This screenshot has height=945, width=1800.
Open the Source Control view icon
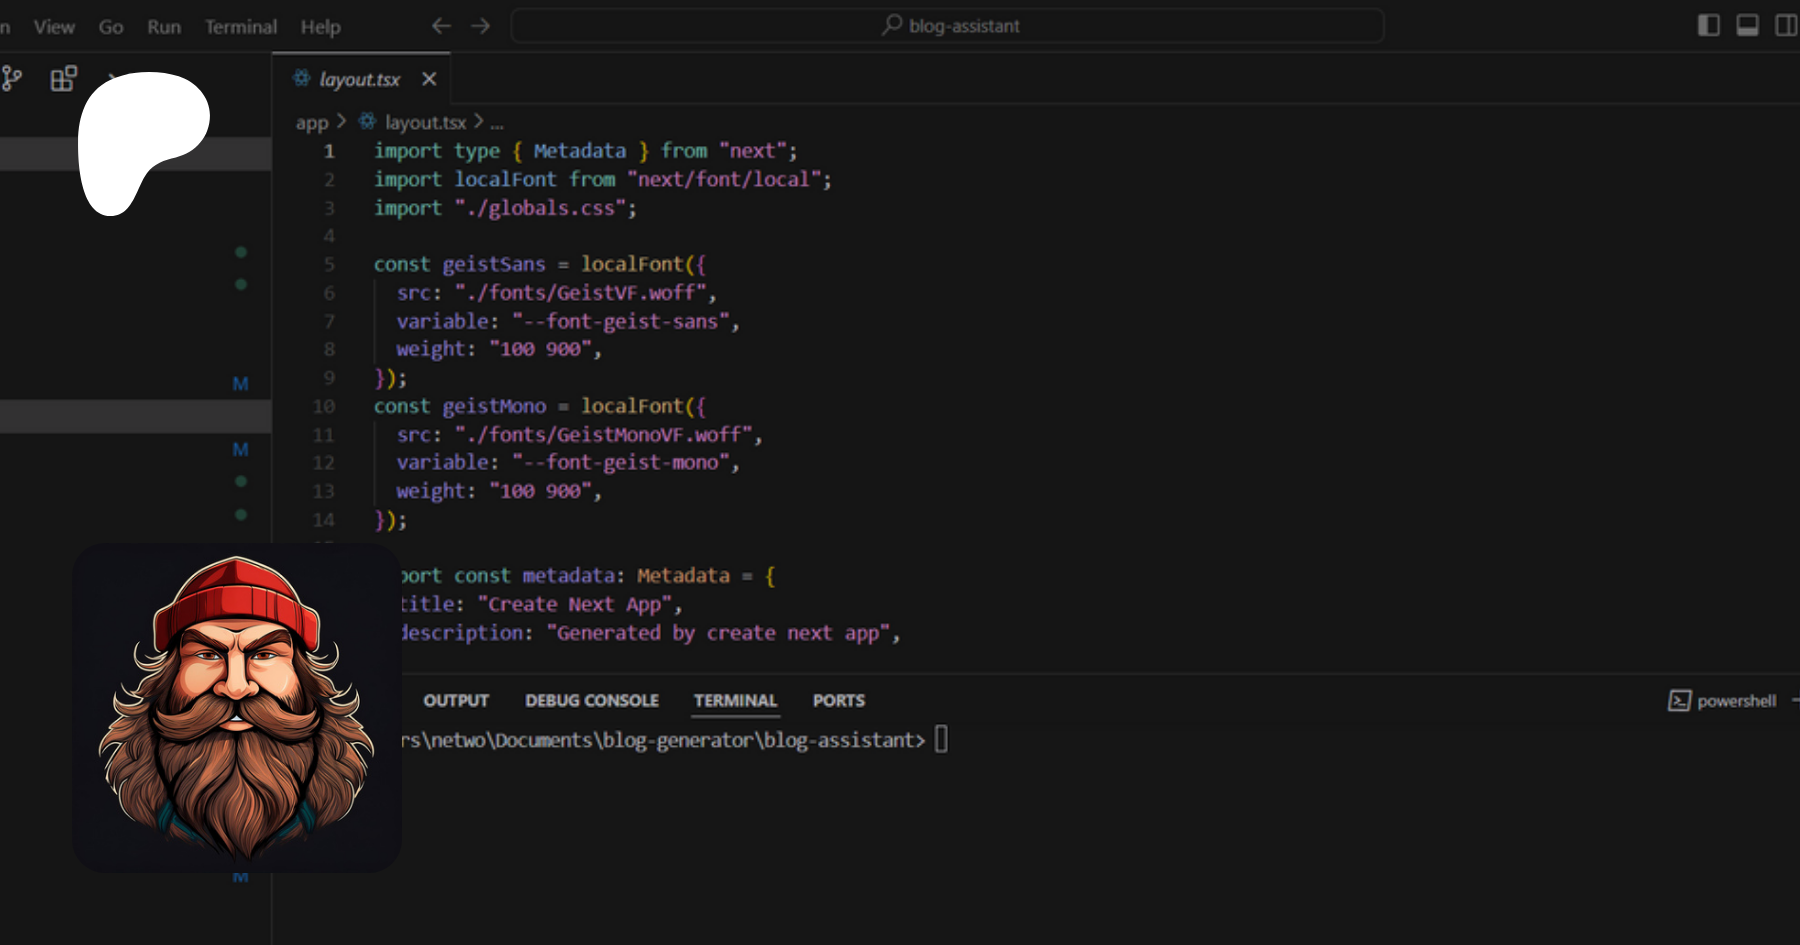(12, 79)
